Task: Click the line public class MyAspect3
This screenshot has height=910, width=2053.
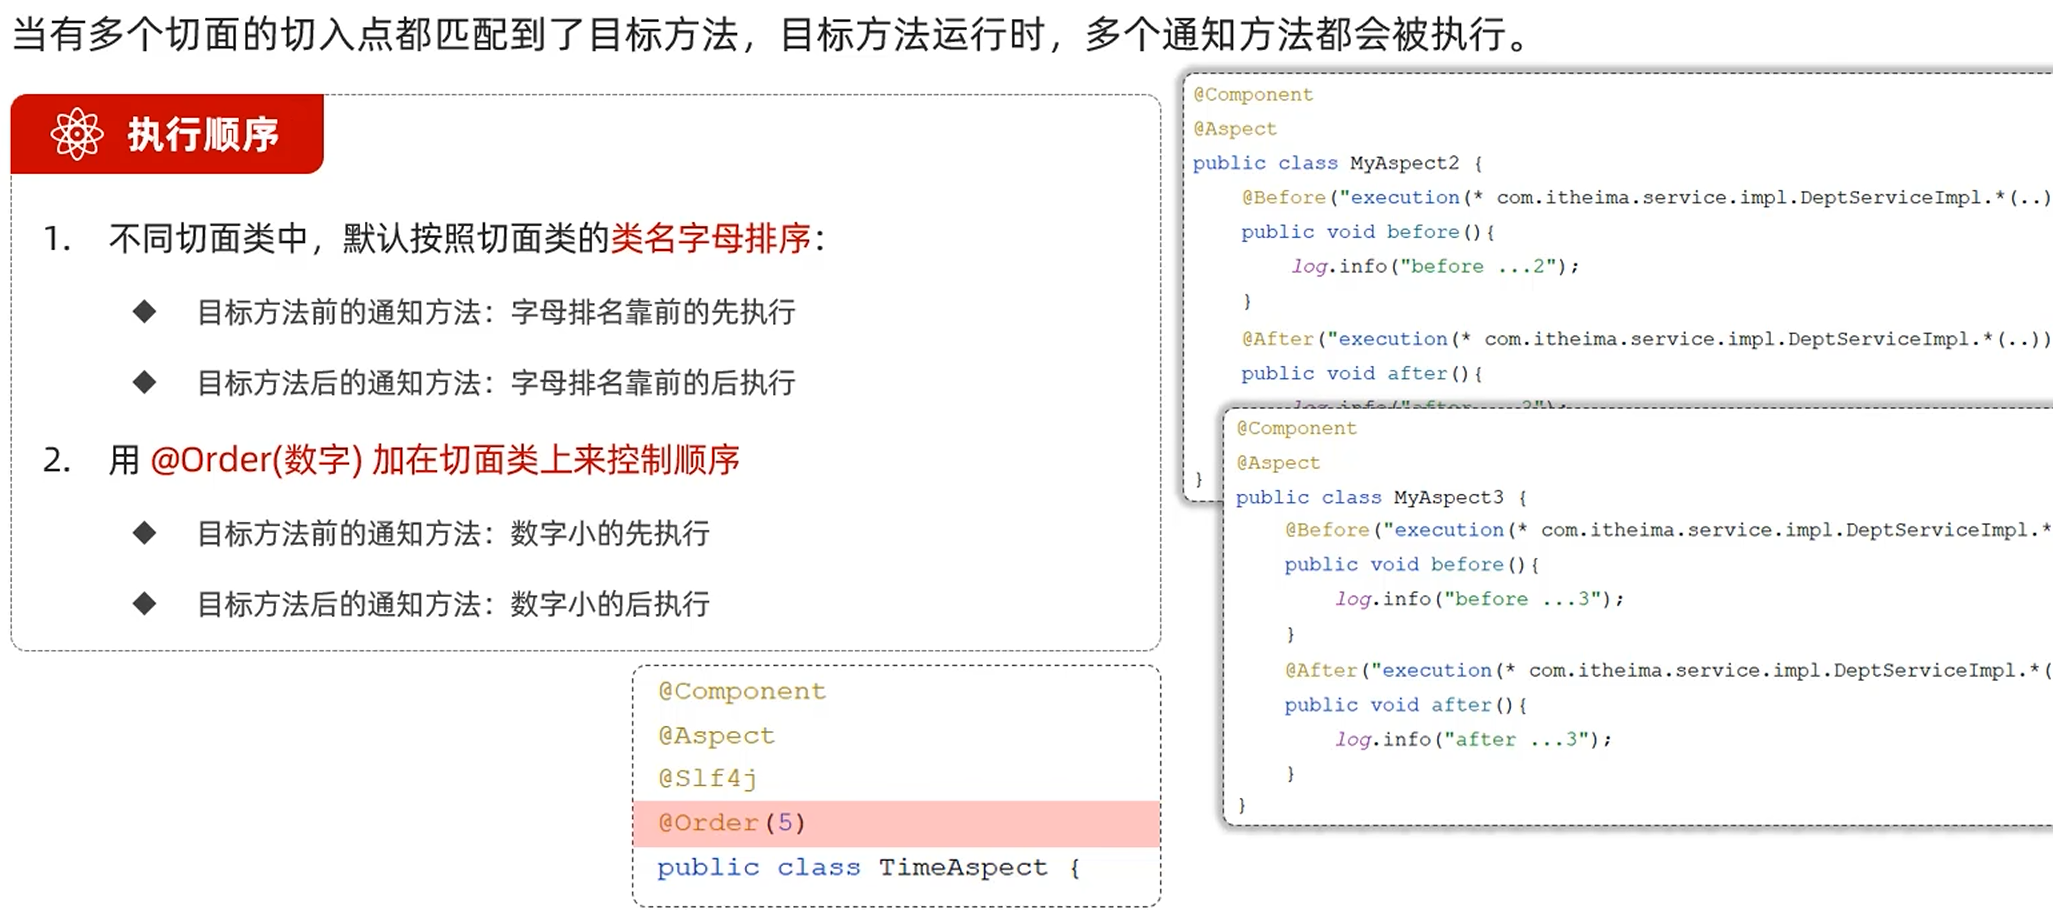Action: [1381, 498]
